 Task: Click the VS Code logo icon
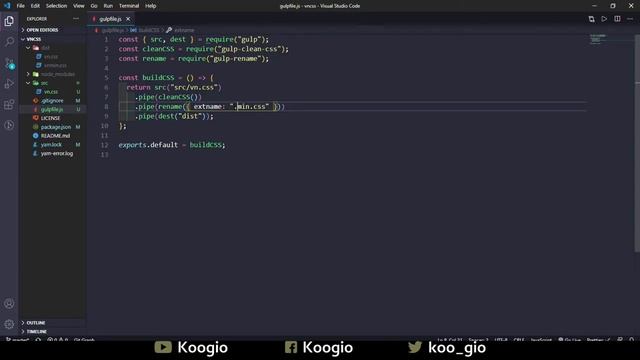(x=7, y=6)
